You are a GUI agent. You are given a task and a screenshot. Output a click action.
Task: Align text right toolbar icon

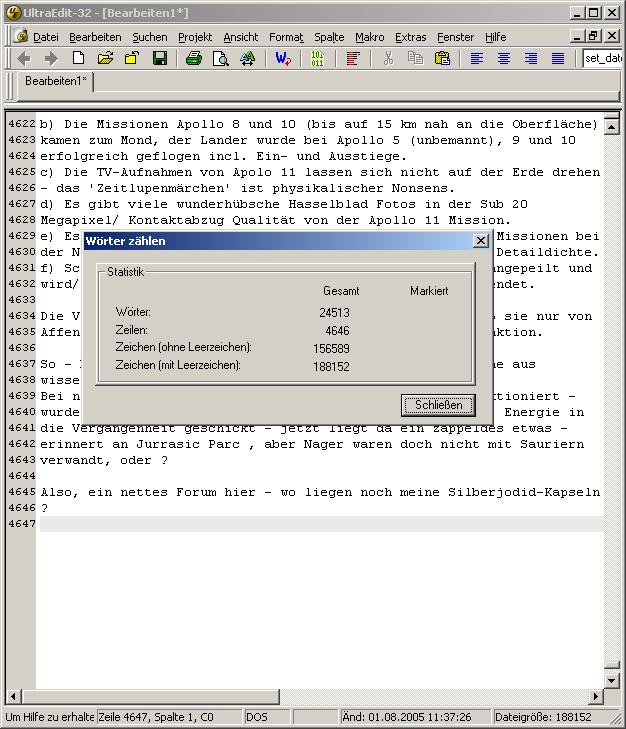tap(531, 59)
